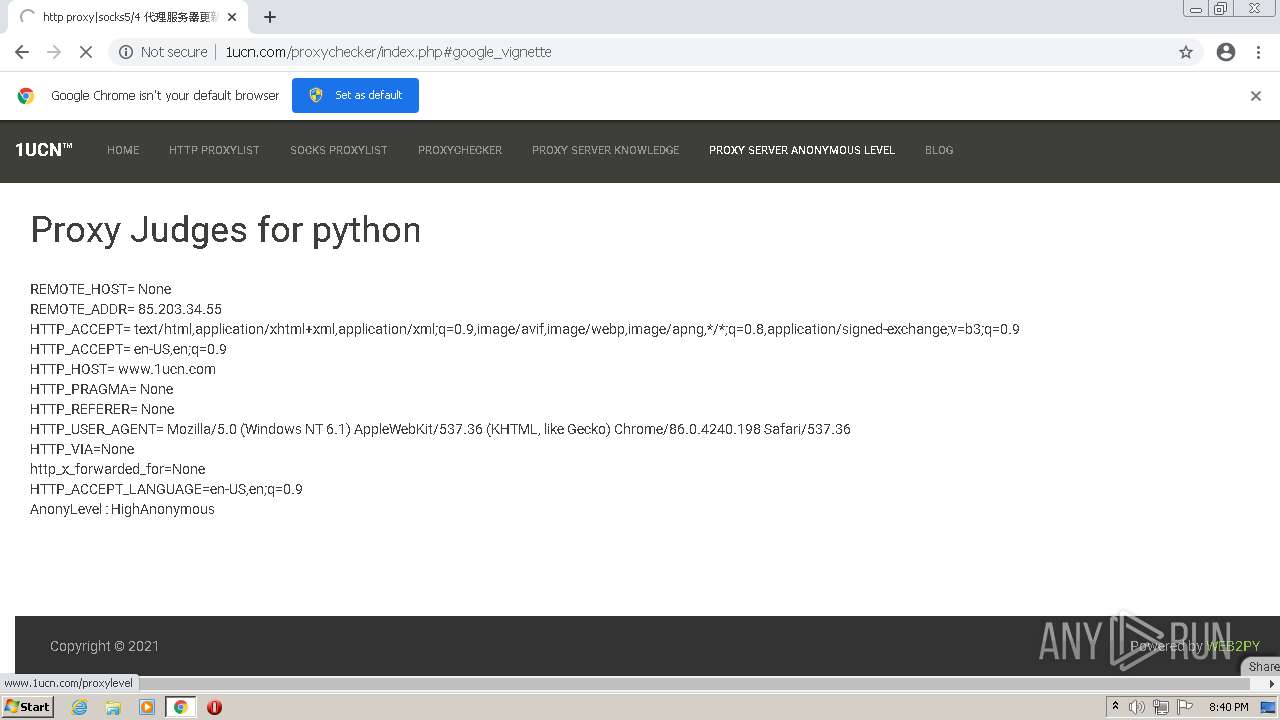Show hidden system tray icons arrow
The height and width of the screenshot is (720, 1280).
click(1115, 707)
